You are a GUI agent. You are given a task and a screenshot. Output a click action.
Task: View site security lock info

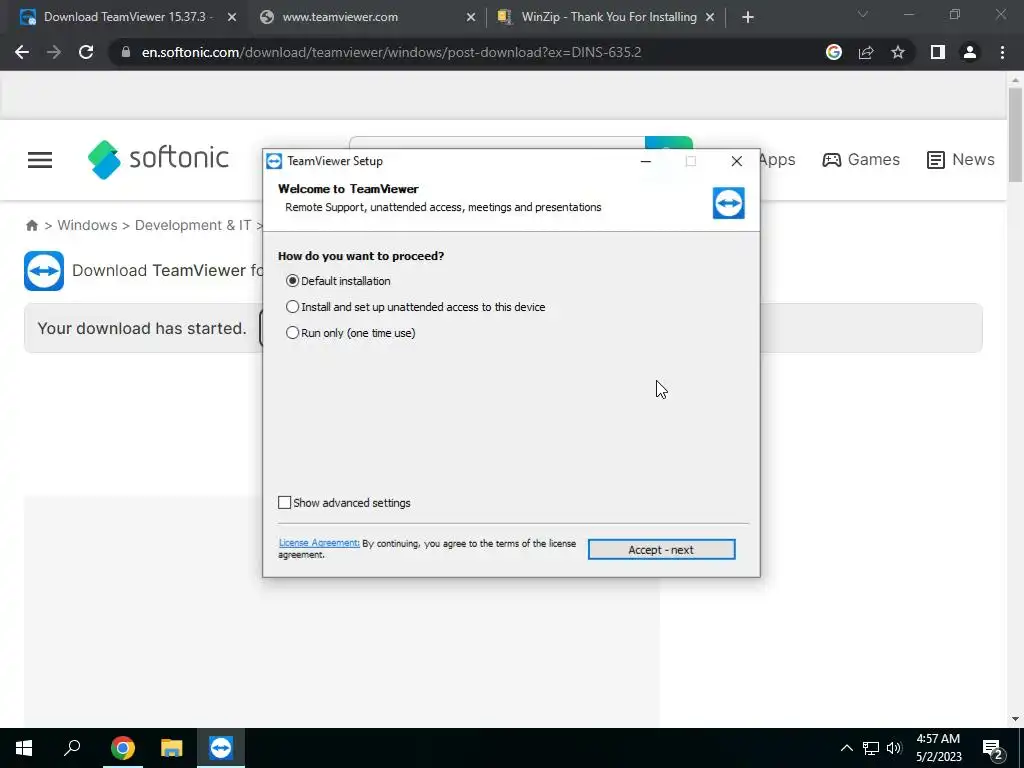pos(126,52)
